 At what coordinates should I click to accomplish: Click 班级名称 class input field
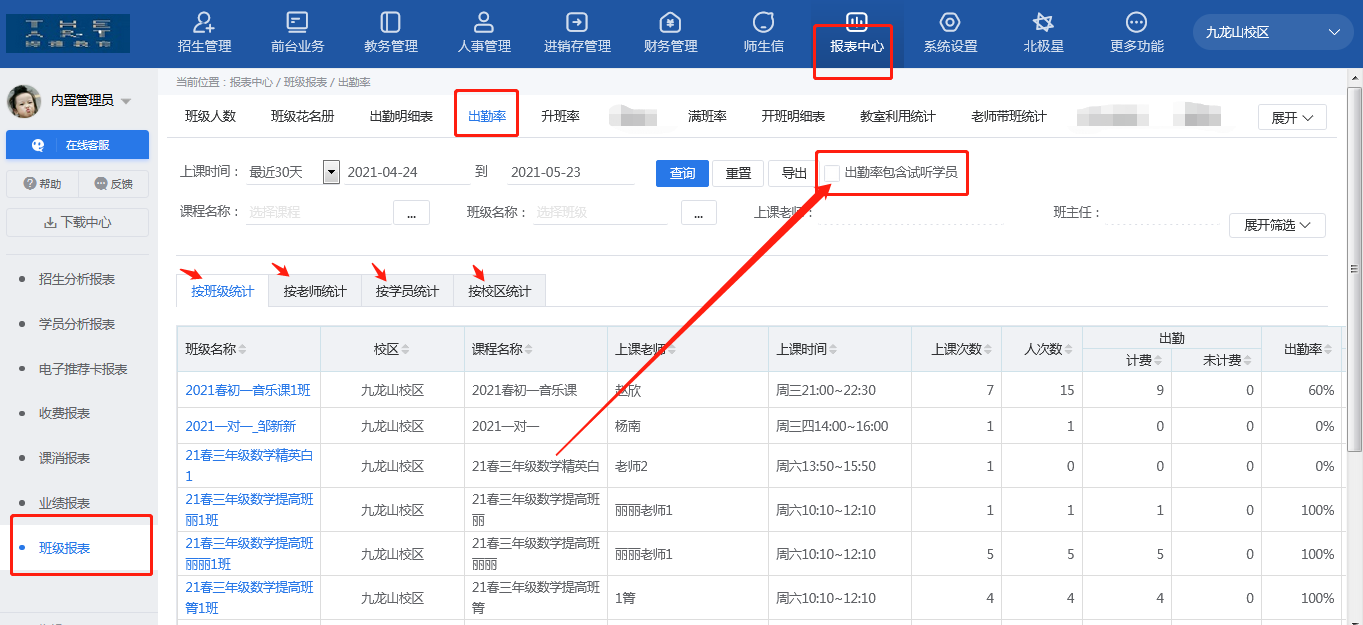(599, 212)
